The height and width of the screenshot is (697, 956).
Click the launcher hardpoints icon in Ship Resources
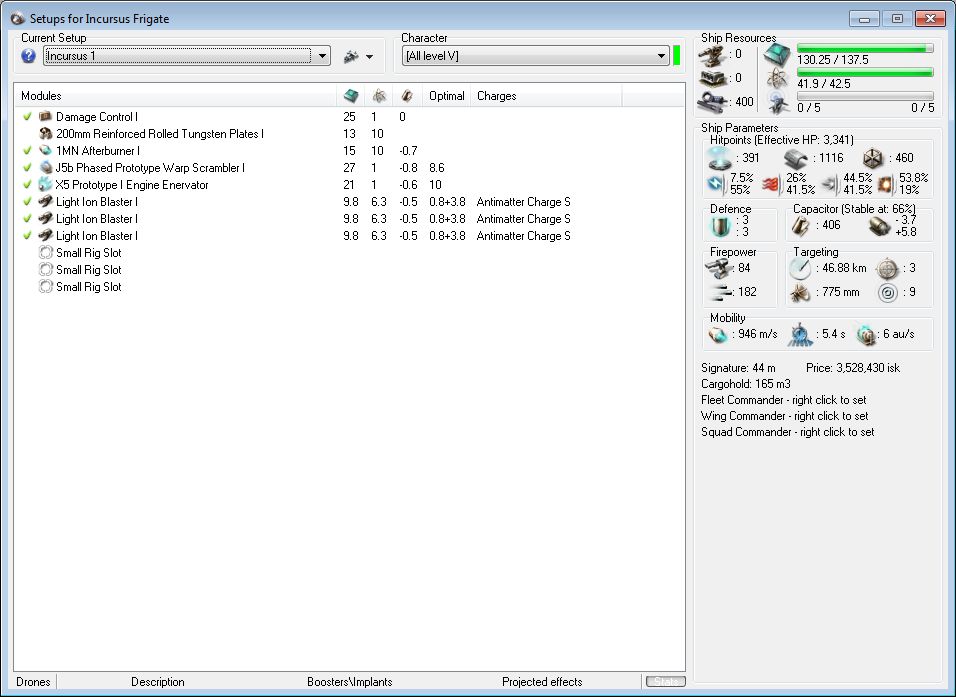(x=711, y=78)
